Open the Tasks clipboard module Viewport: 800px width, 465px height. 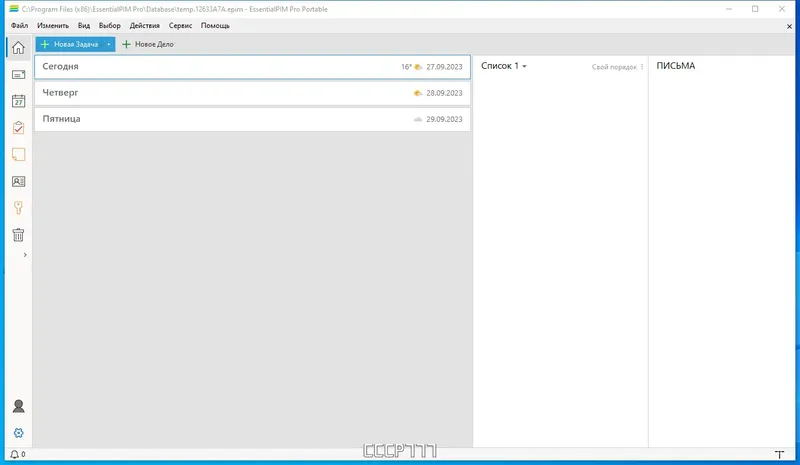18,128
